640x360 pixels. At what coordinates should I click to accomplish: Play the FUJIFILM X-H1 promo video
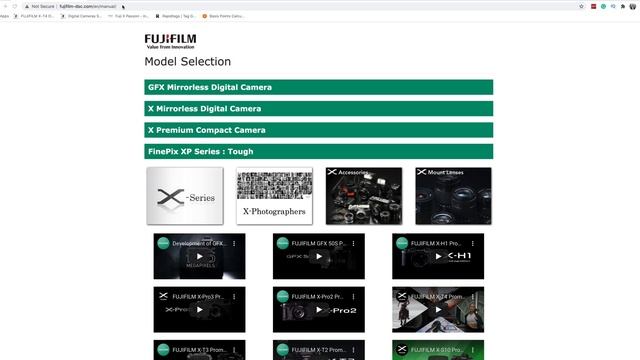[438, 256]
